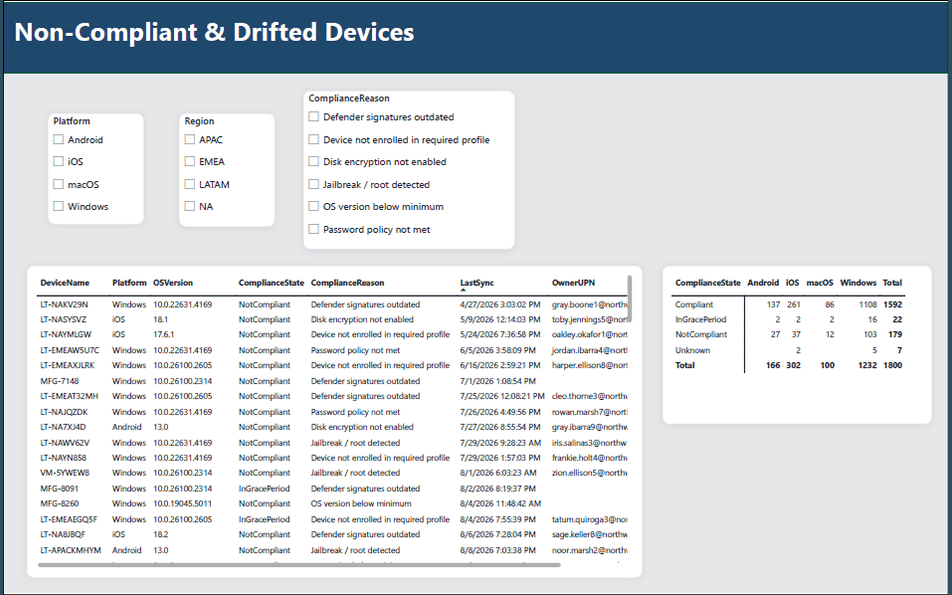This screenshot has width=952, height=595.
Task: Sort table by DeviceName column header
Action: coord(65,283)
